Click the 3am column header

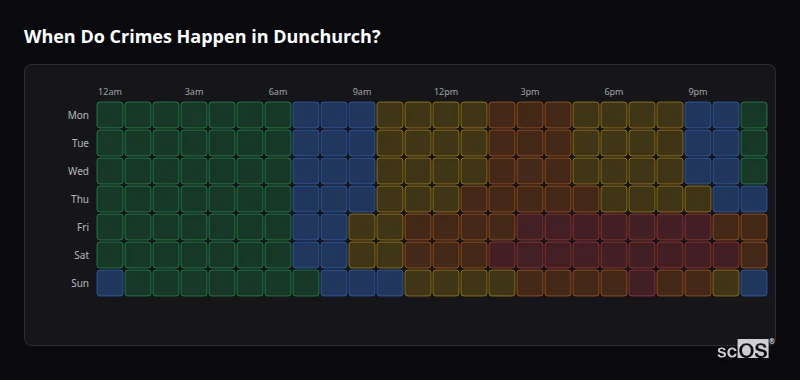point(194,92)
